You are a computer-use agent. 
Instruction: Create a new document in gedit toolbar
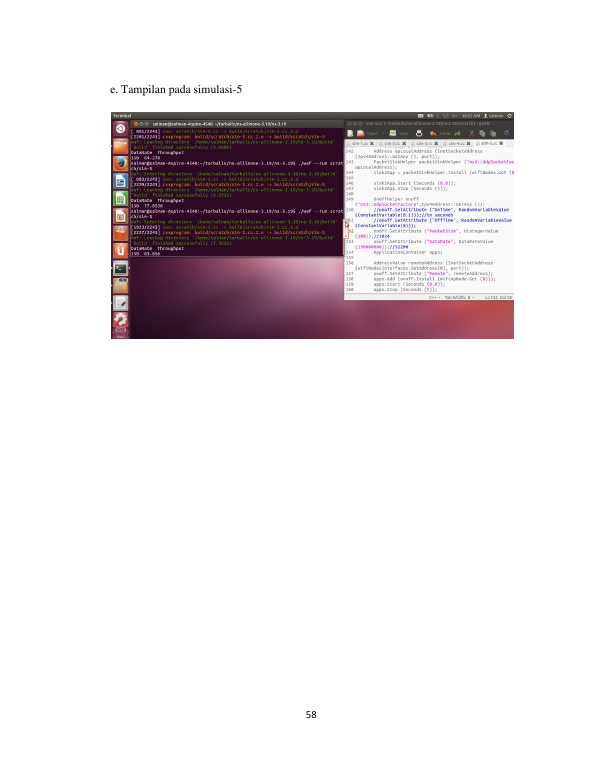point(350,133)
